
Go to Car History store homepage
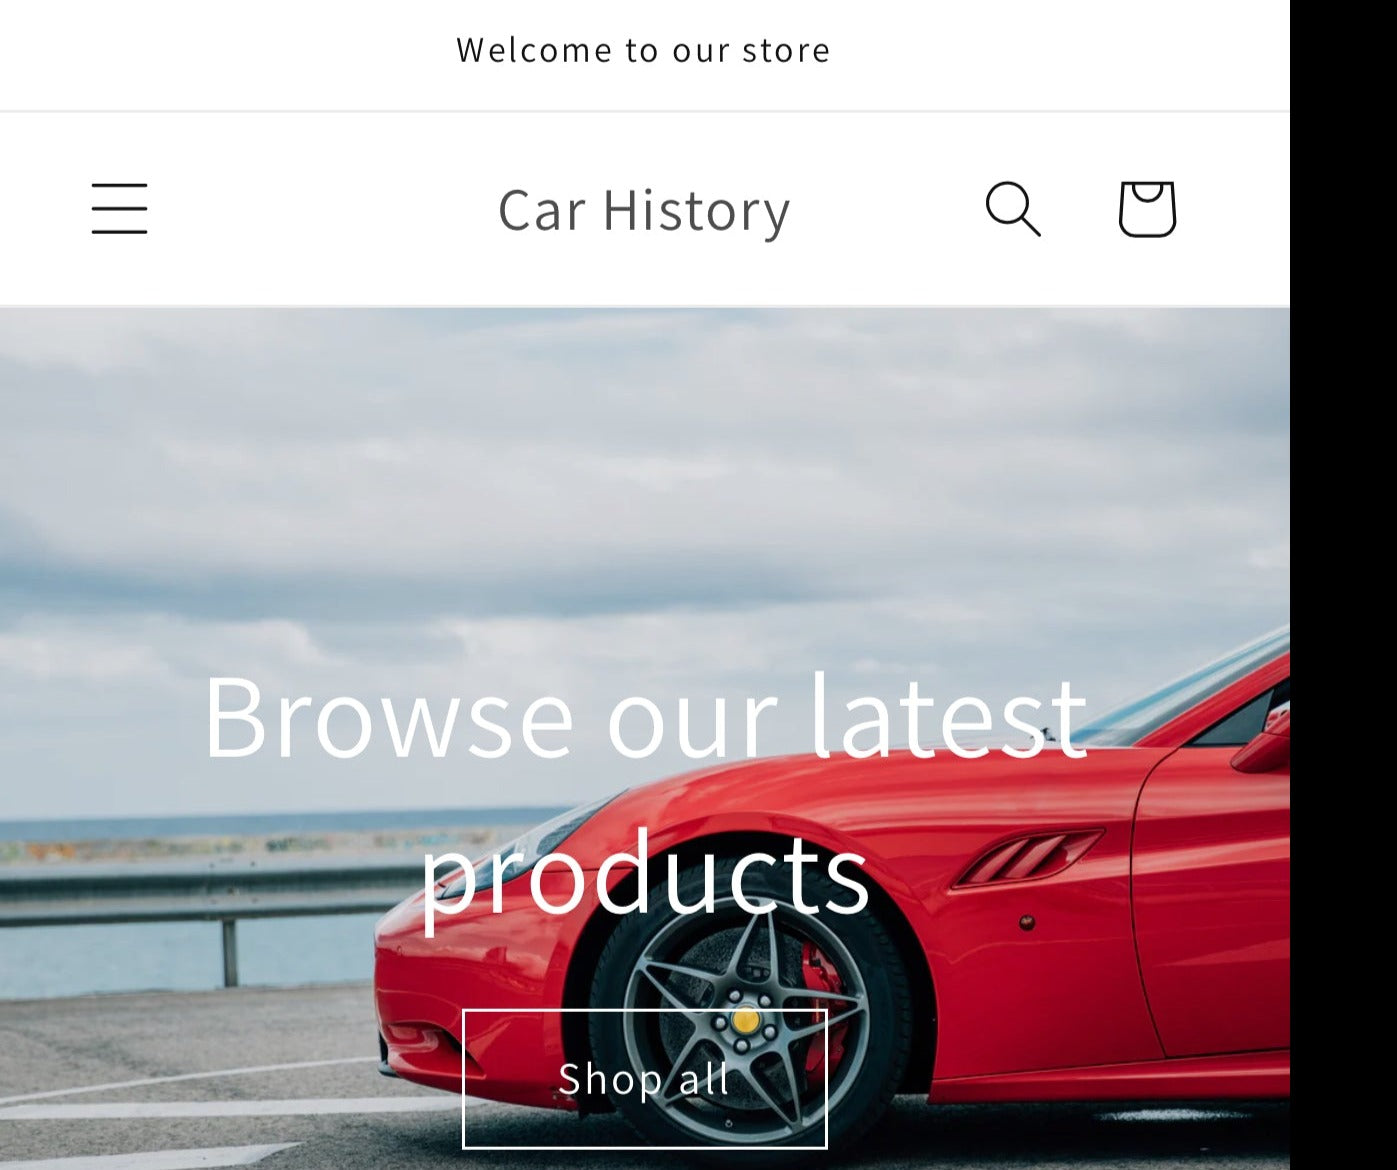pyautogui.click(x=644, y=209)
